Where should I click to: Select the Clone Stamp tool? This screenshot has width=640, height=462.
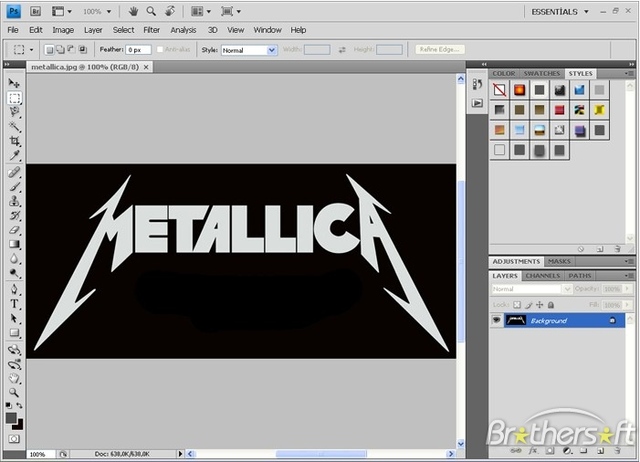(14, 201)
